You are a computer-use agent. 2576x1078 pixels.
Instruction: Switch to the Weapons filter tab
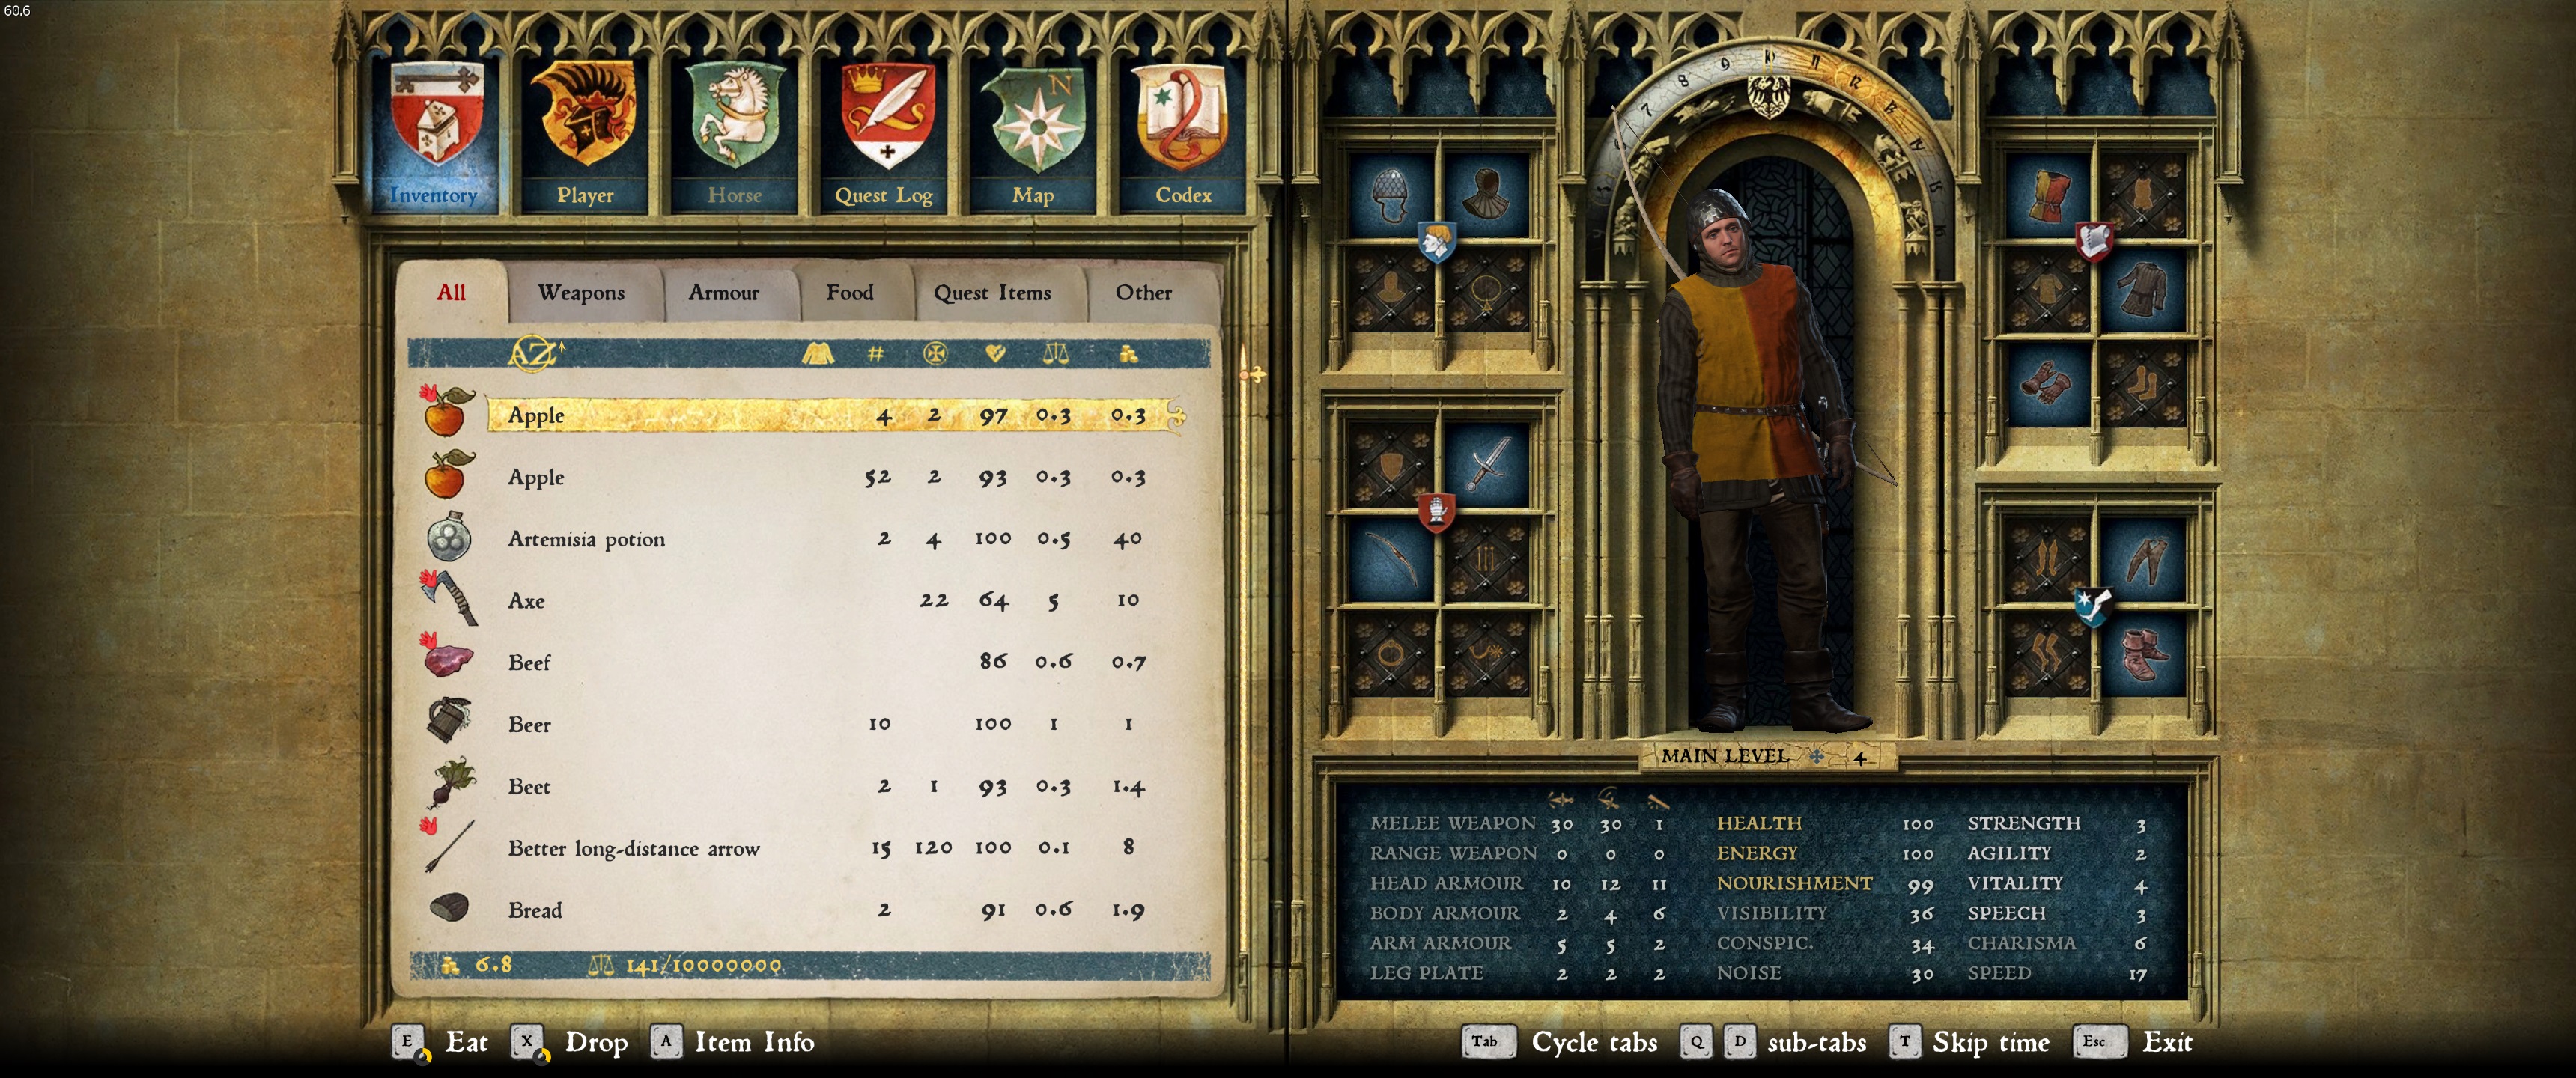pyautogui.click(x=583, y=291)
